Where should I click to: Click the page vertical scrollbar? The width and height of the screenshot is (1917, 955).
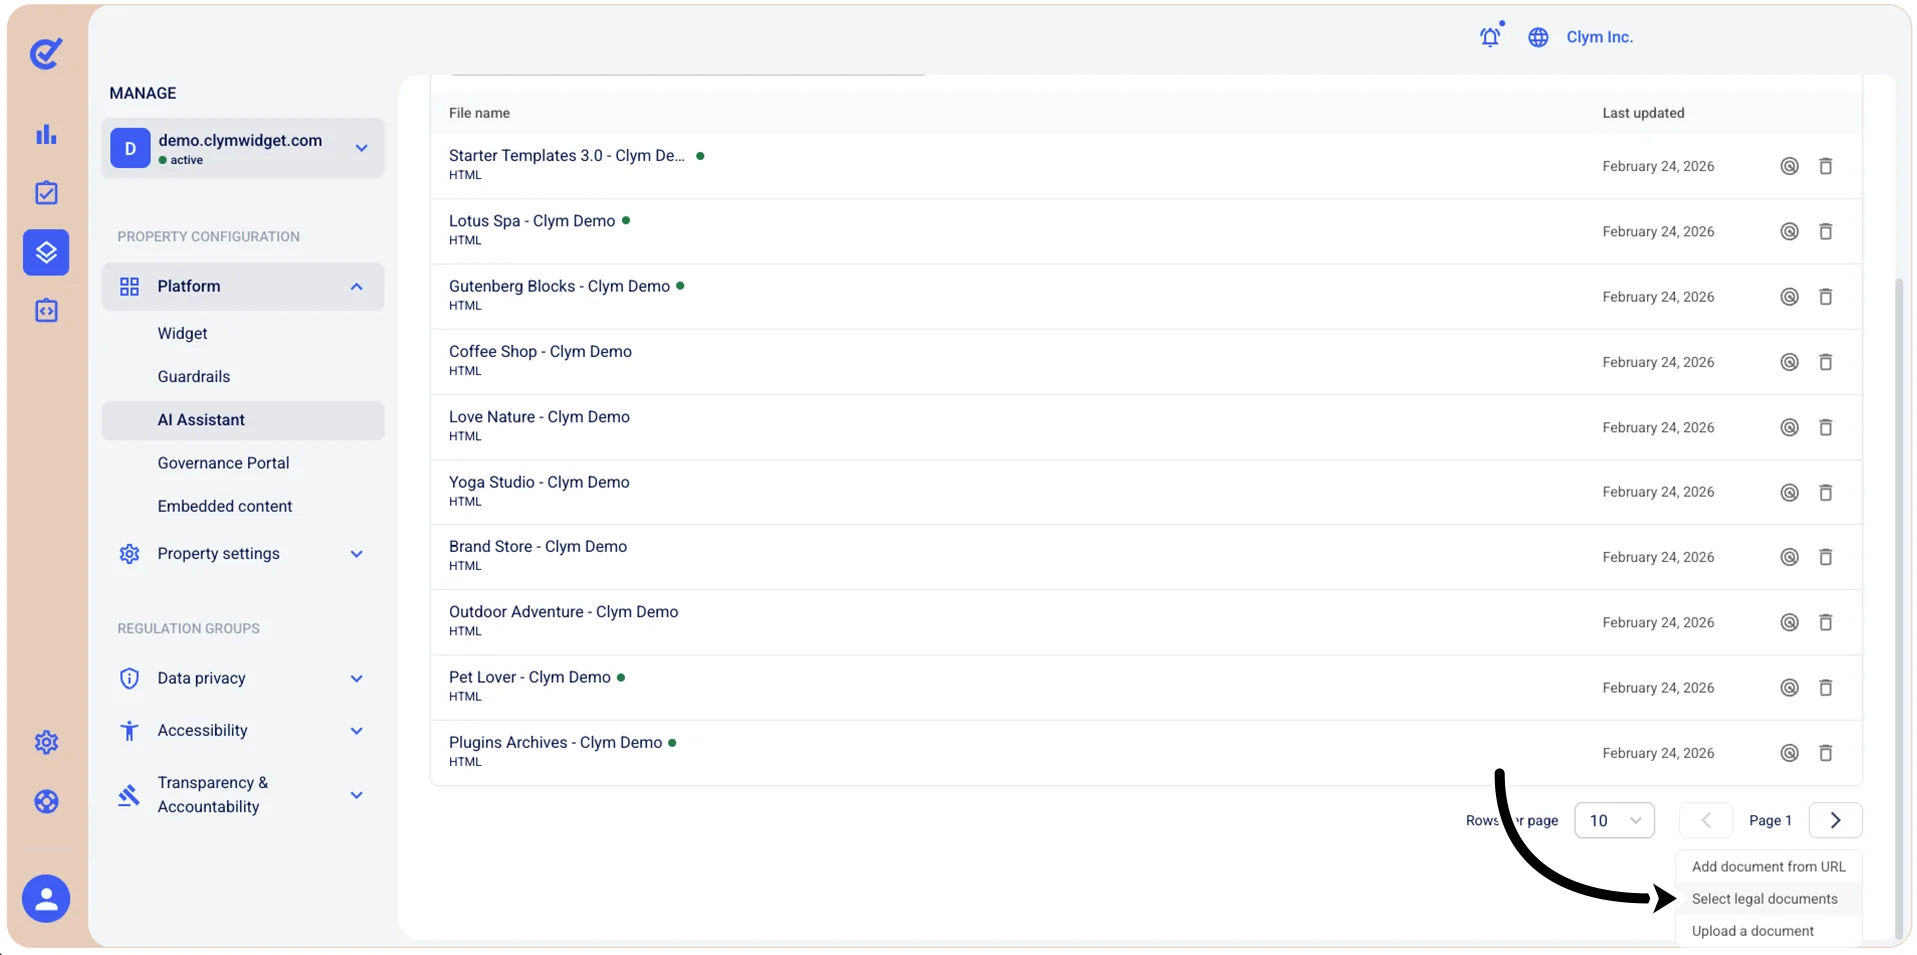tap(1899, 610)
